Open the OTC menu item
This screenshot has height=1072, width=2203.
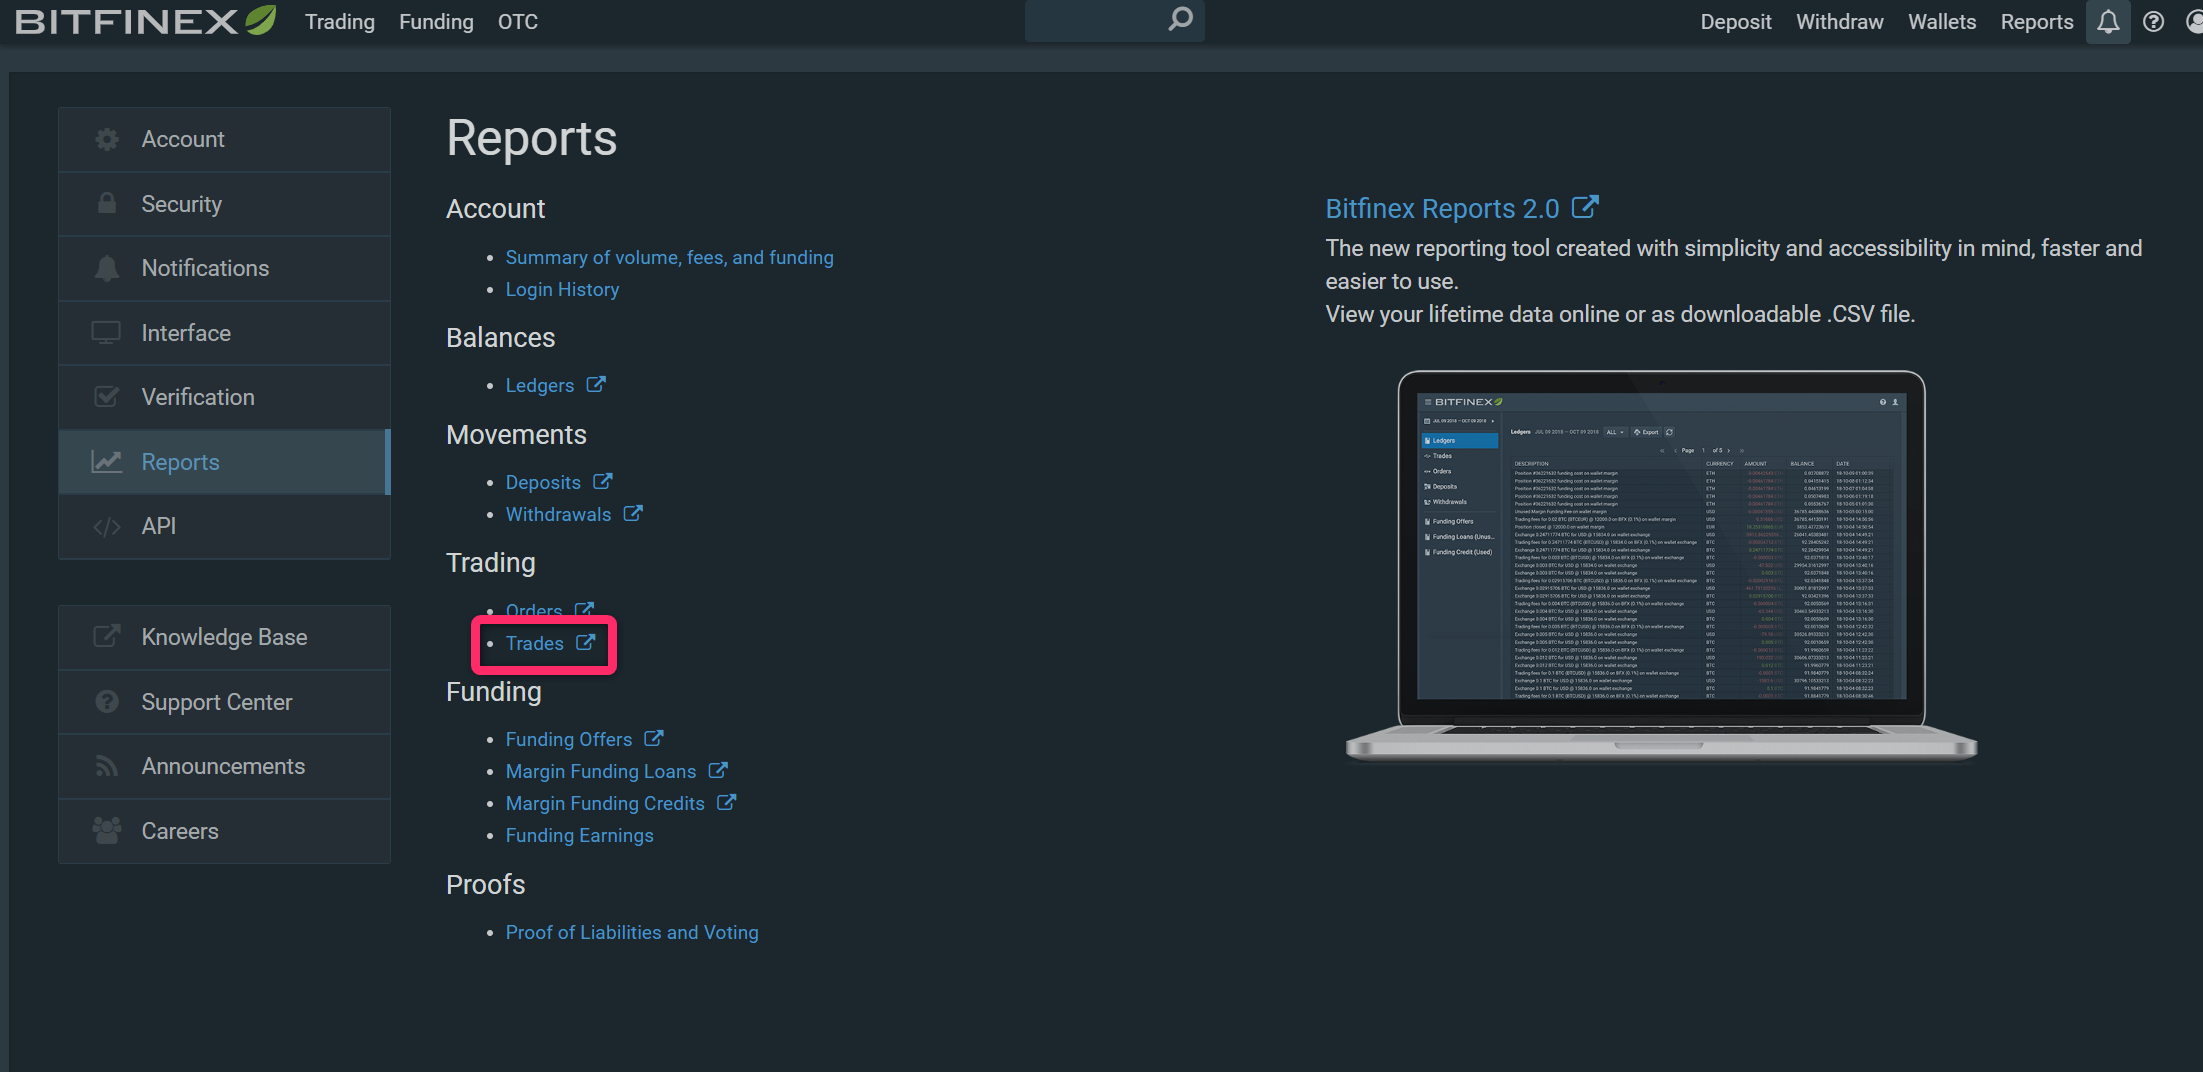pyautogui.click(x=518, y=22)
